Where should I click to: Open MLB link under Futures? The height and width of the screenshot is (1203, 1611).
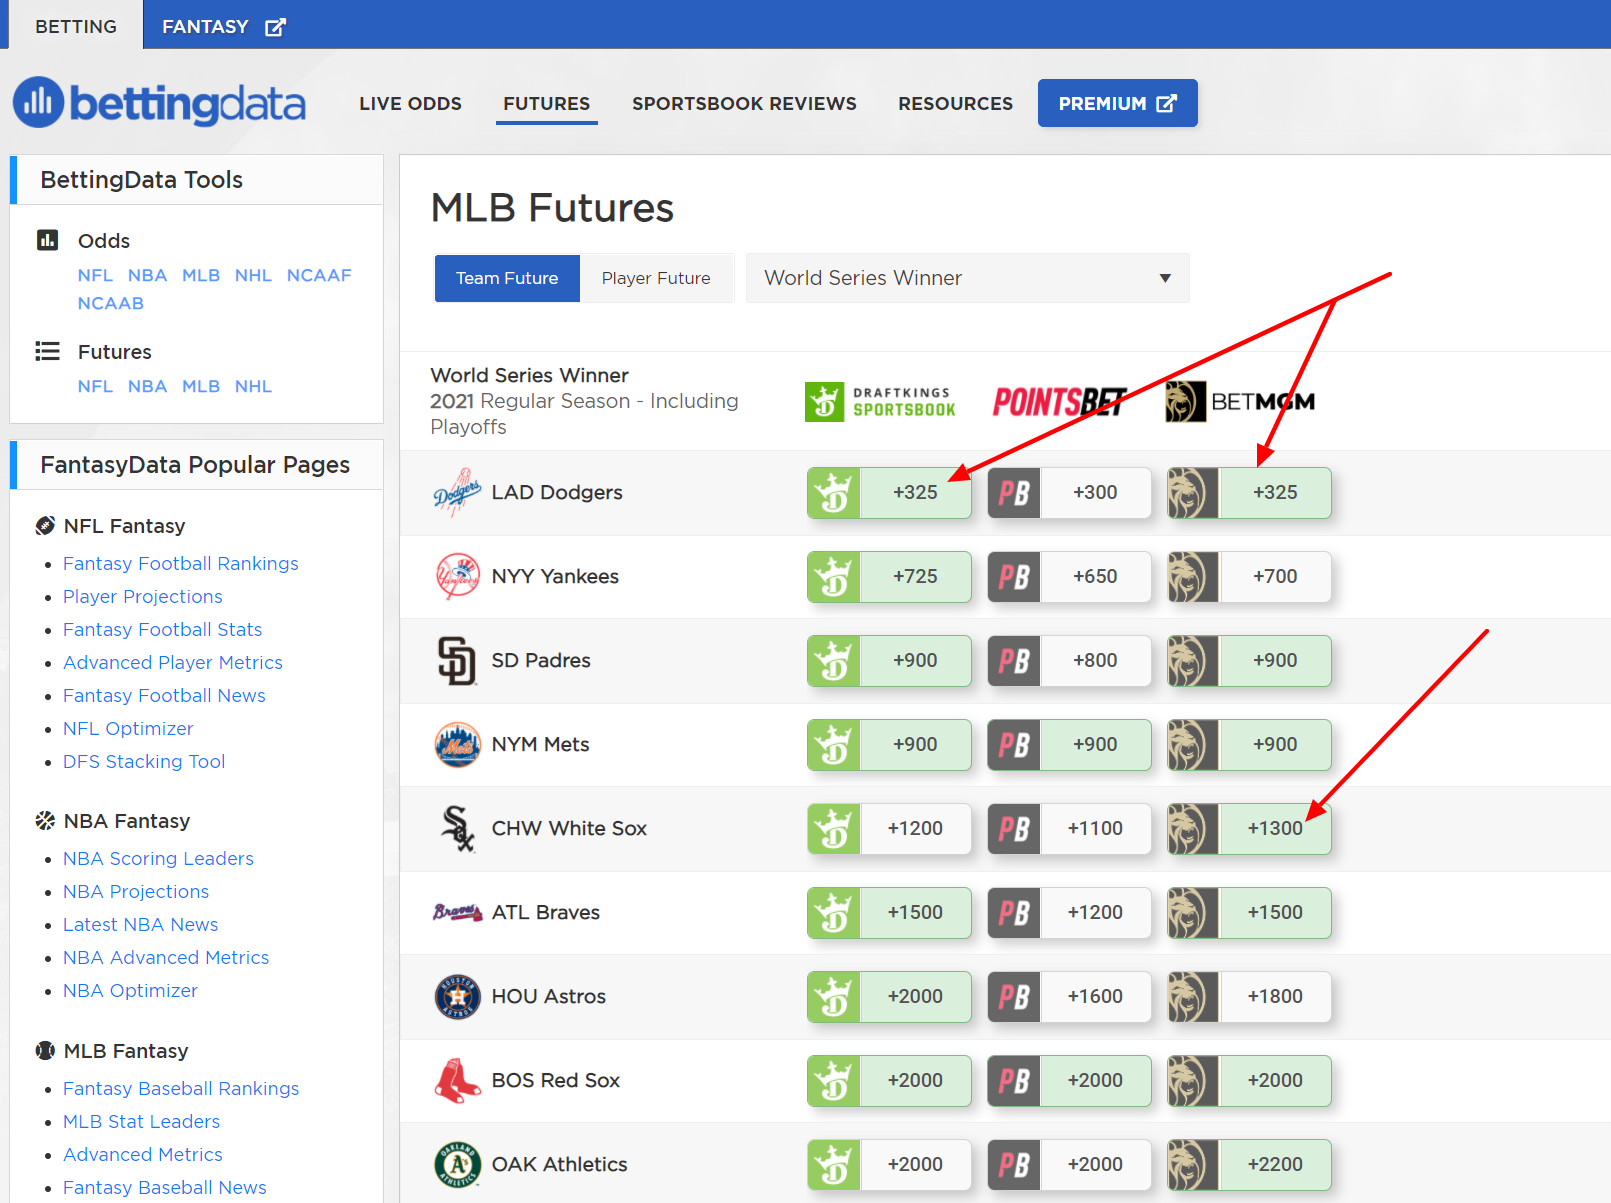point(201,386)
